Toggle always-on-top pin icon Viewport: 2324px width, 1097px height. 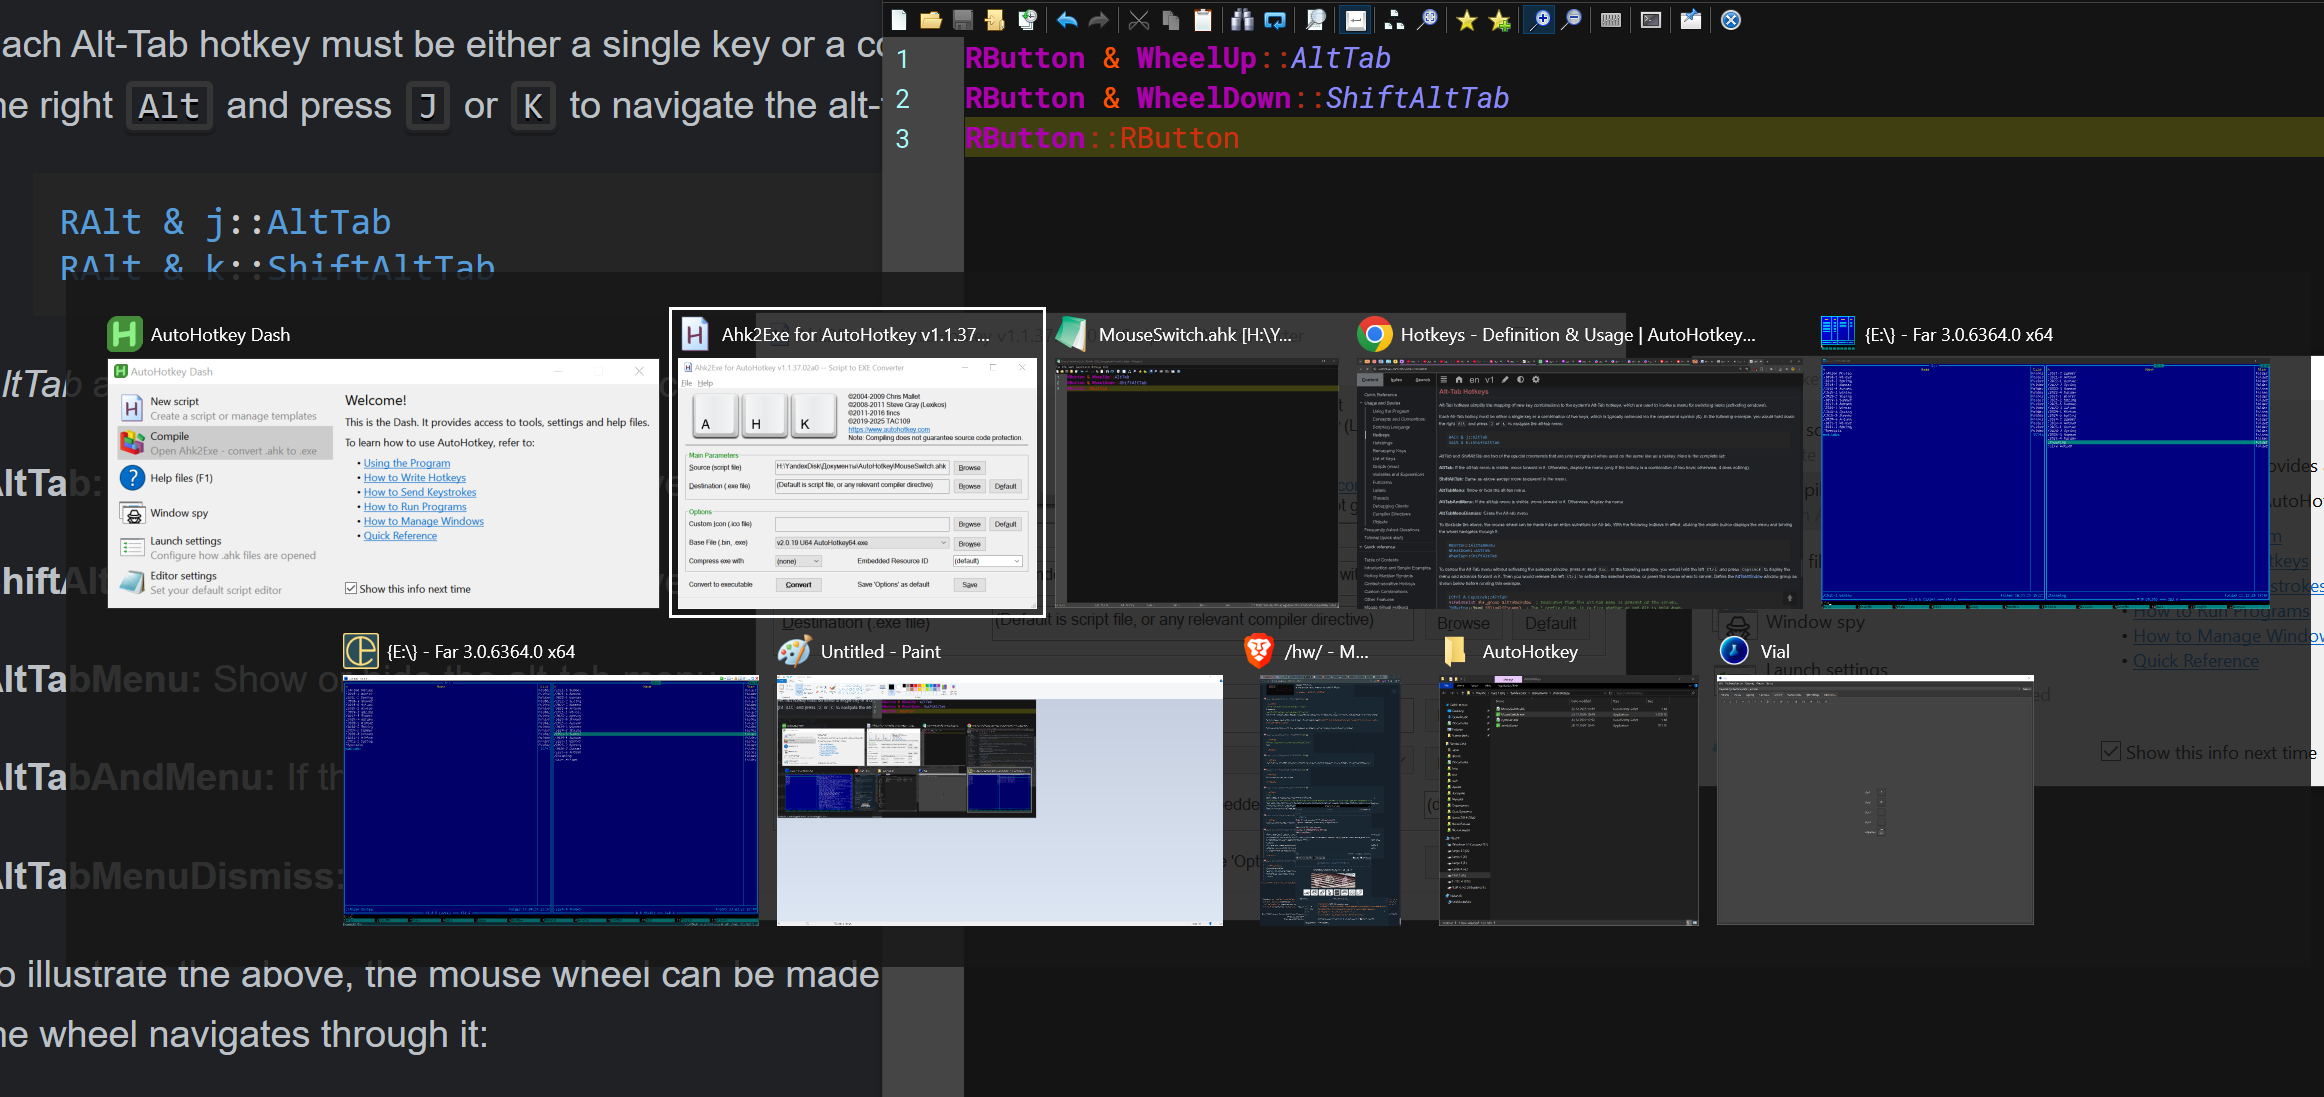pyautogui.click(x=1690, y=20)
